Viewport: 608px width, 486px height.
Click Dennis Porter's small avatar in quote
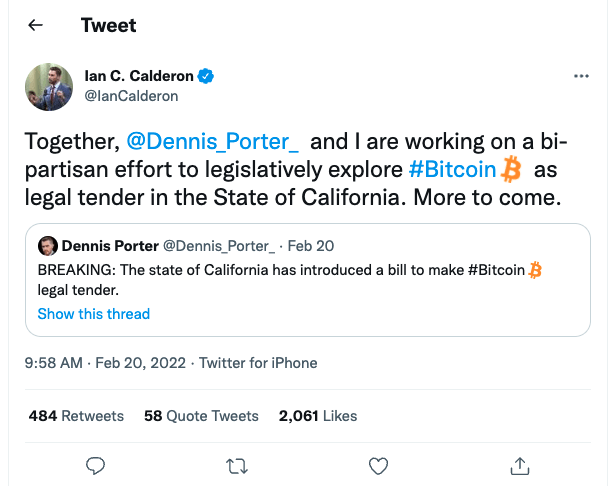point(47,245)
